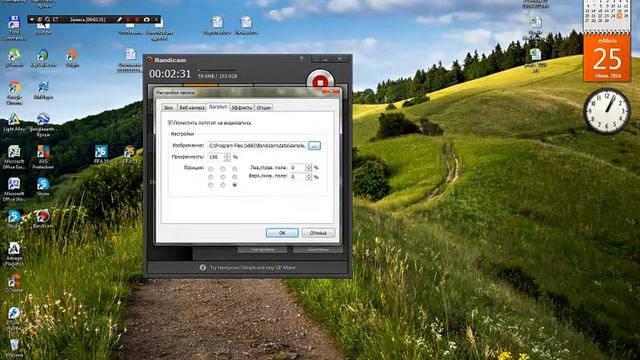This screenshot has height=360, width=640.
Task: Switch to the Веб-камера tab
Action: 192,108
